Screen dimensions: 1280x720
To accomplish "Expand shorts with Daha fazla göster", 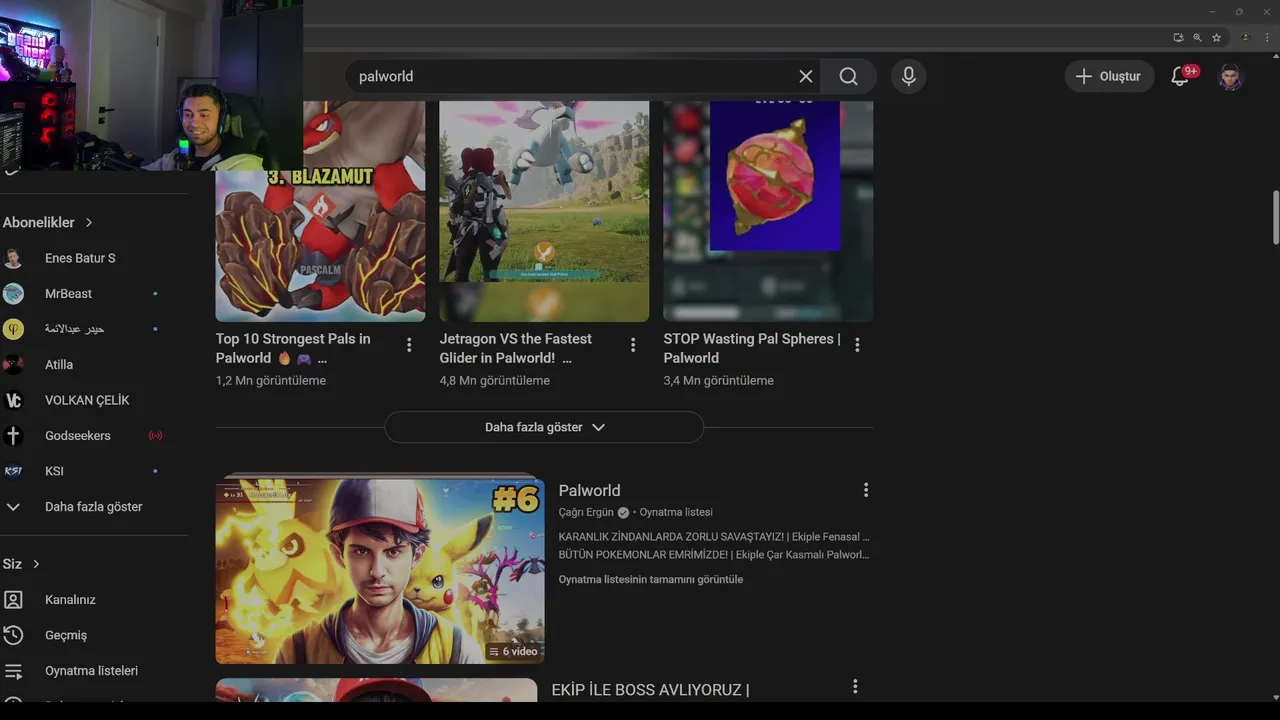I will (x=544, y=427).
